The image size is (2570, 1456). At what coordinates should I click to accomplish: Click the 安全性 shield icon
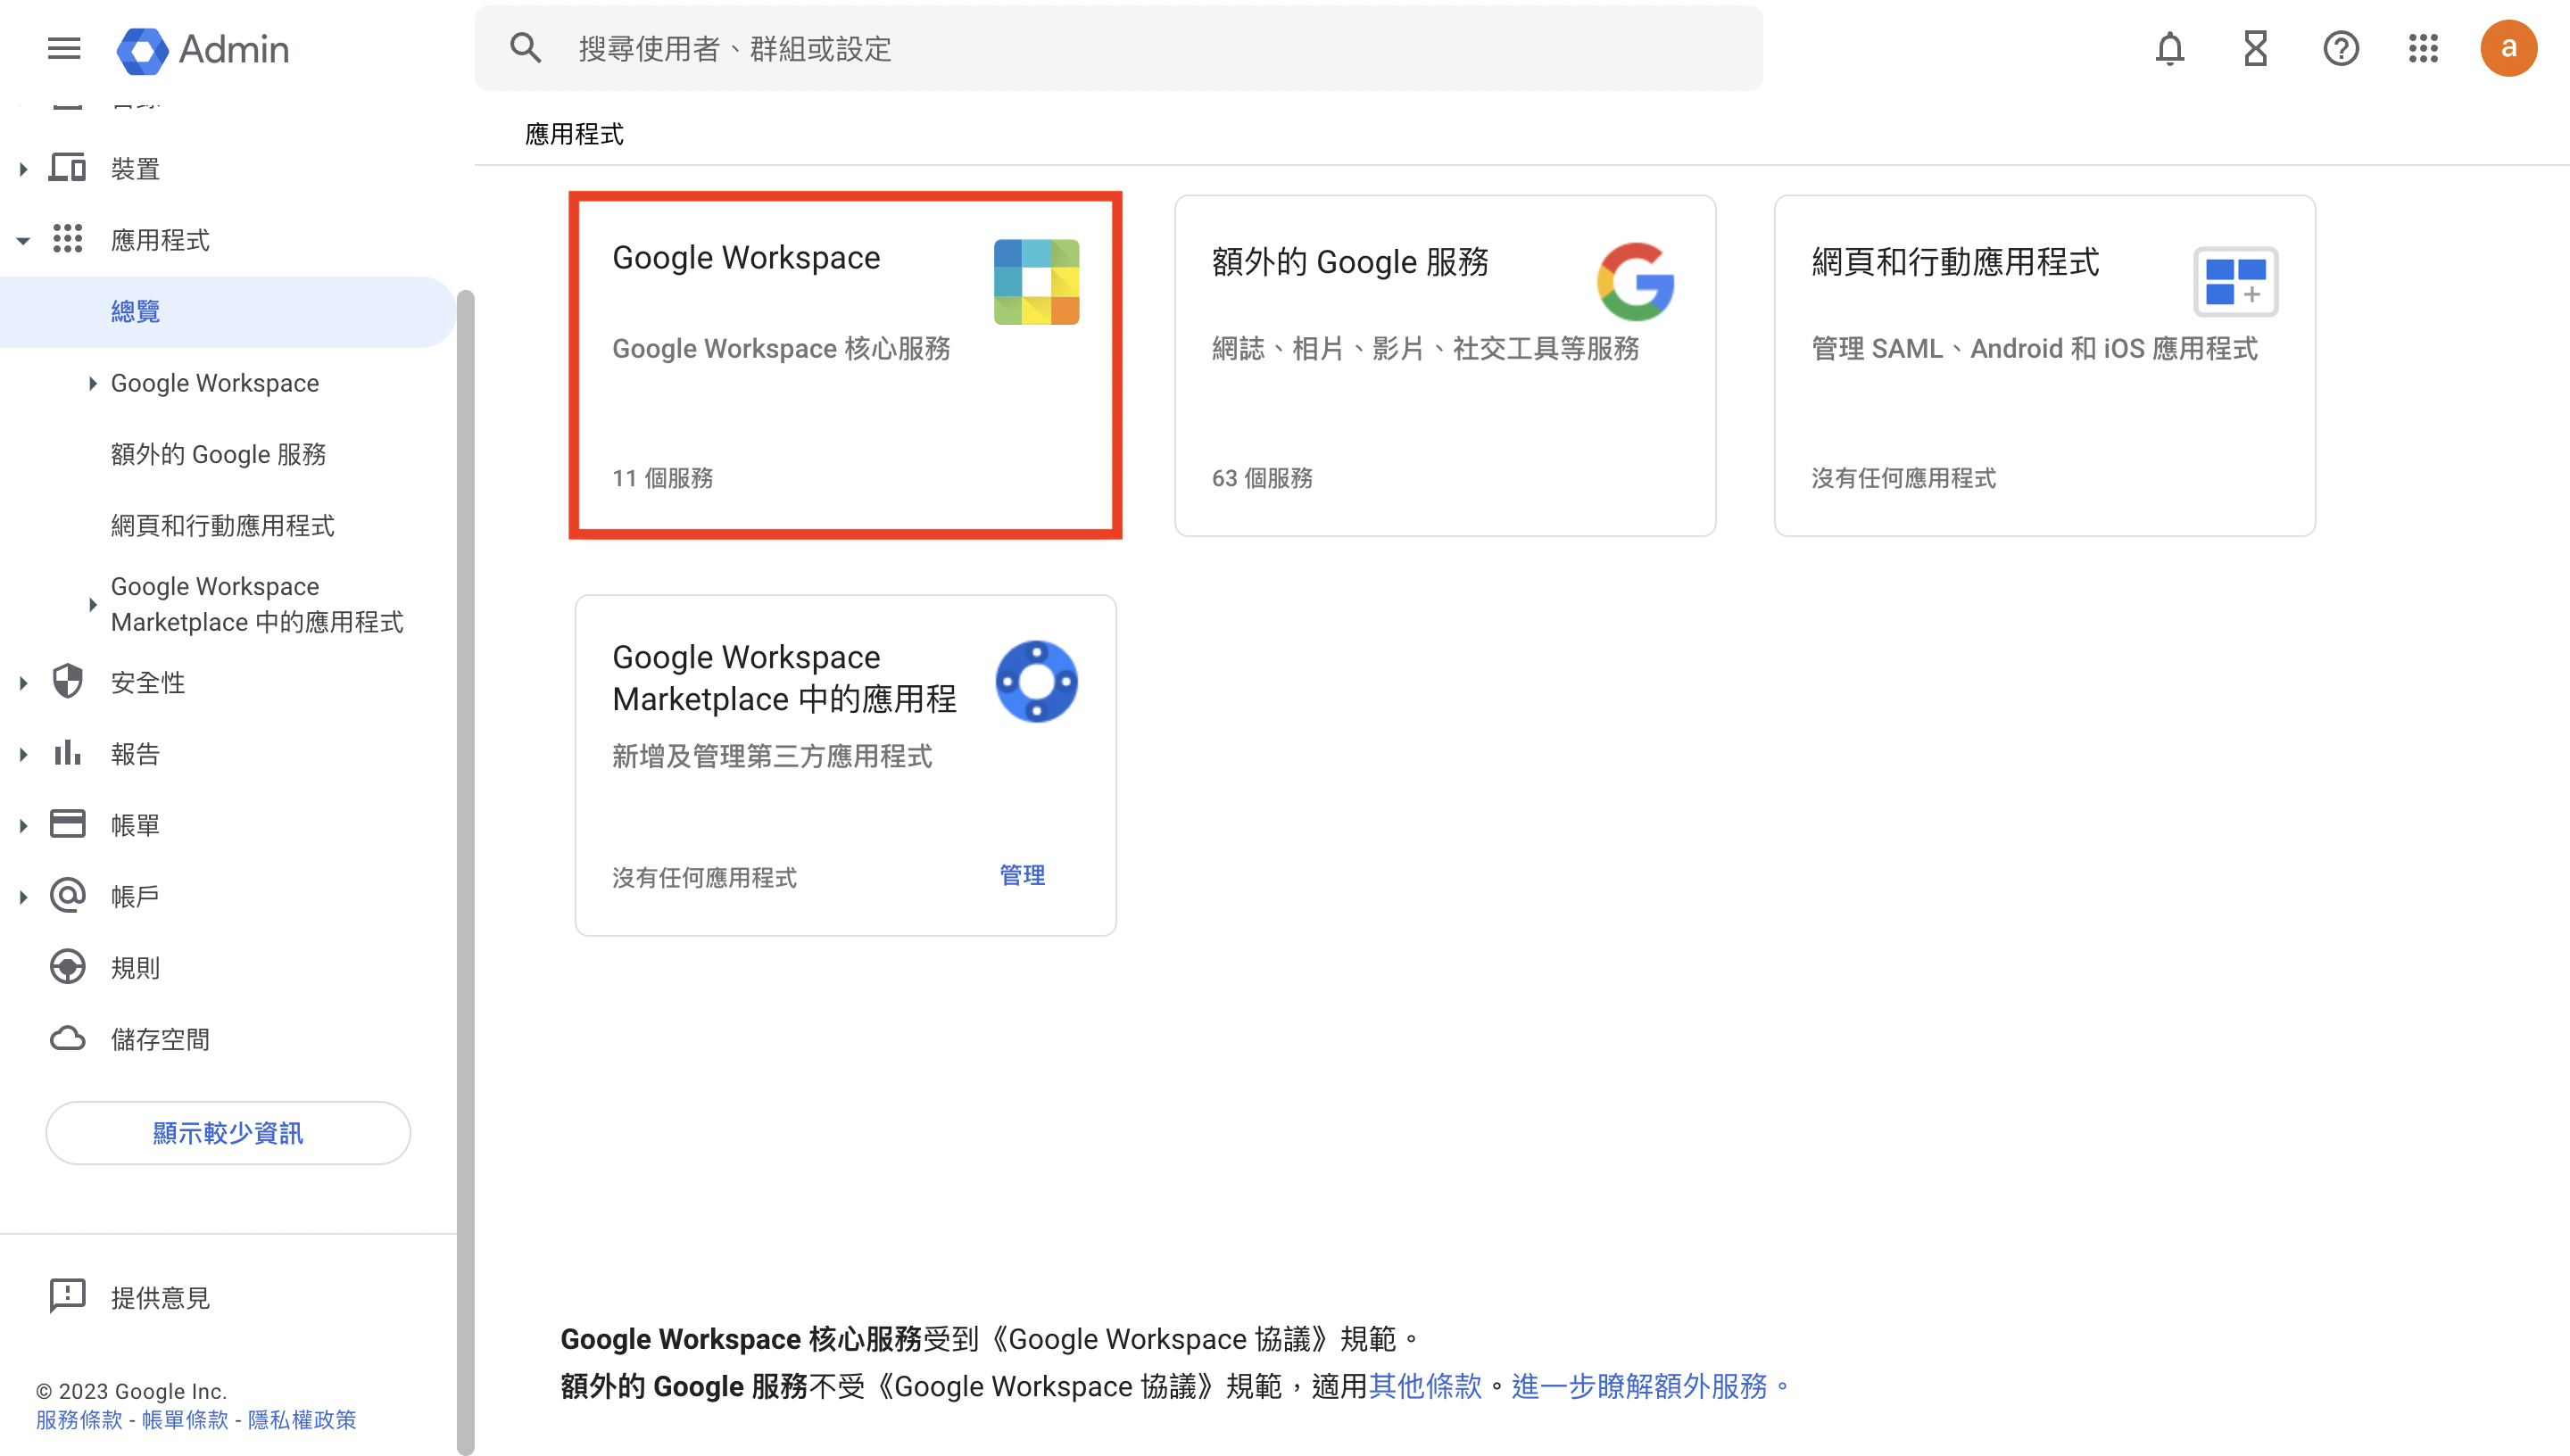click(x=67, y=682)
